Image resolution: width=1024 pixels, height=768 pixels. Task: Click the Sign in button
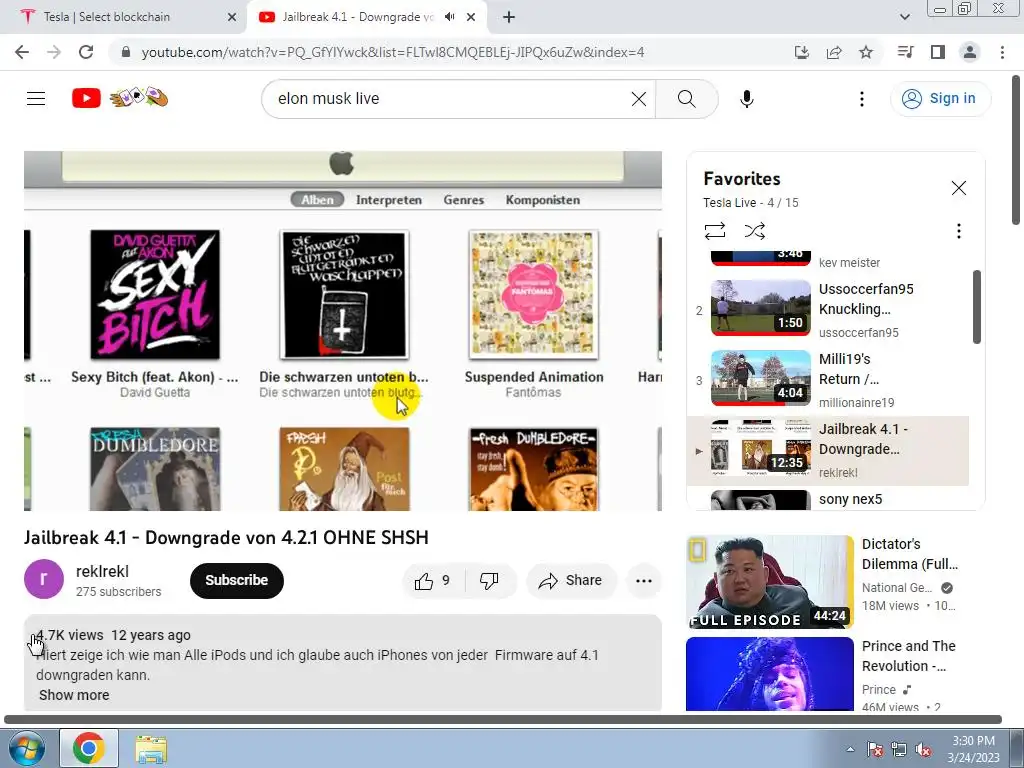point(940,99)
